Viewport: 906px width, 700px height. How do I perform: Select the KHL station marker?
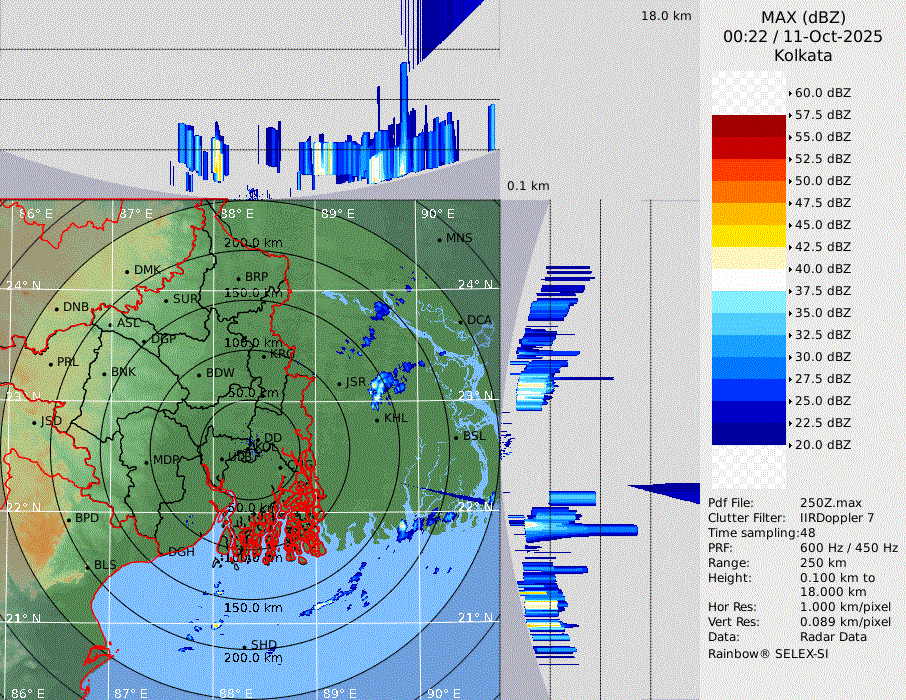point(377,418)
